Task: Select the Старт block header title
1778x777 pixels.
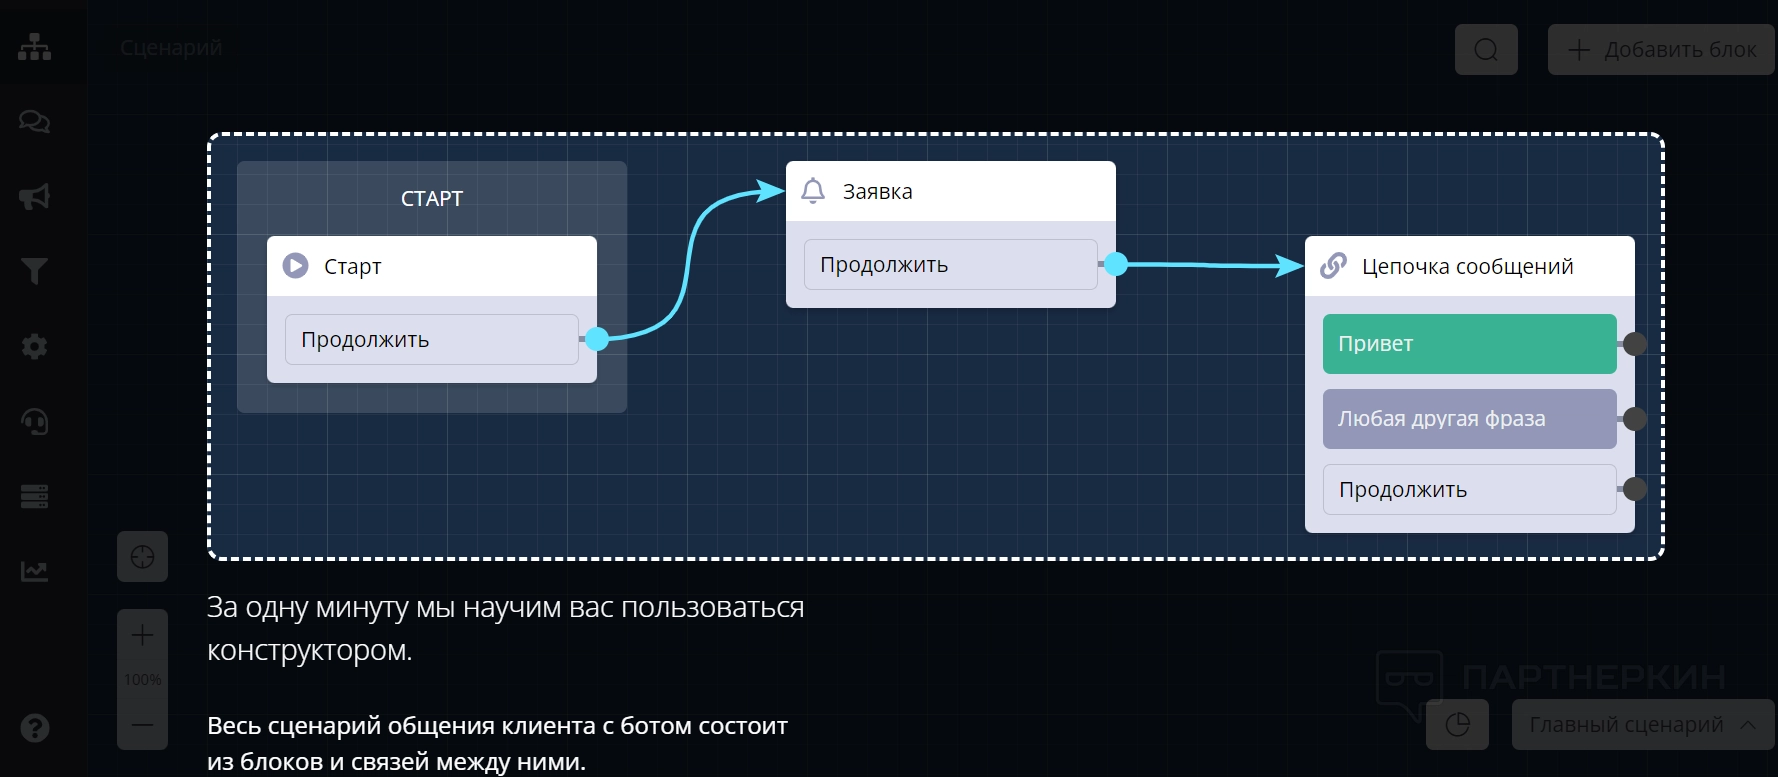Action: click(353, 267)
